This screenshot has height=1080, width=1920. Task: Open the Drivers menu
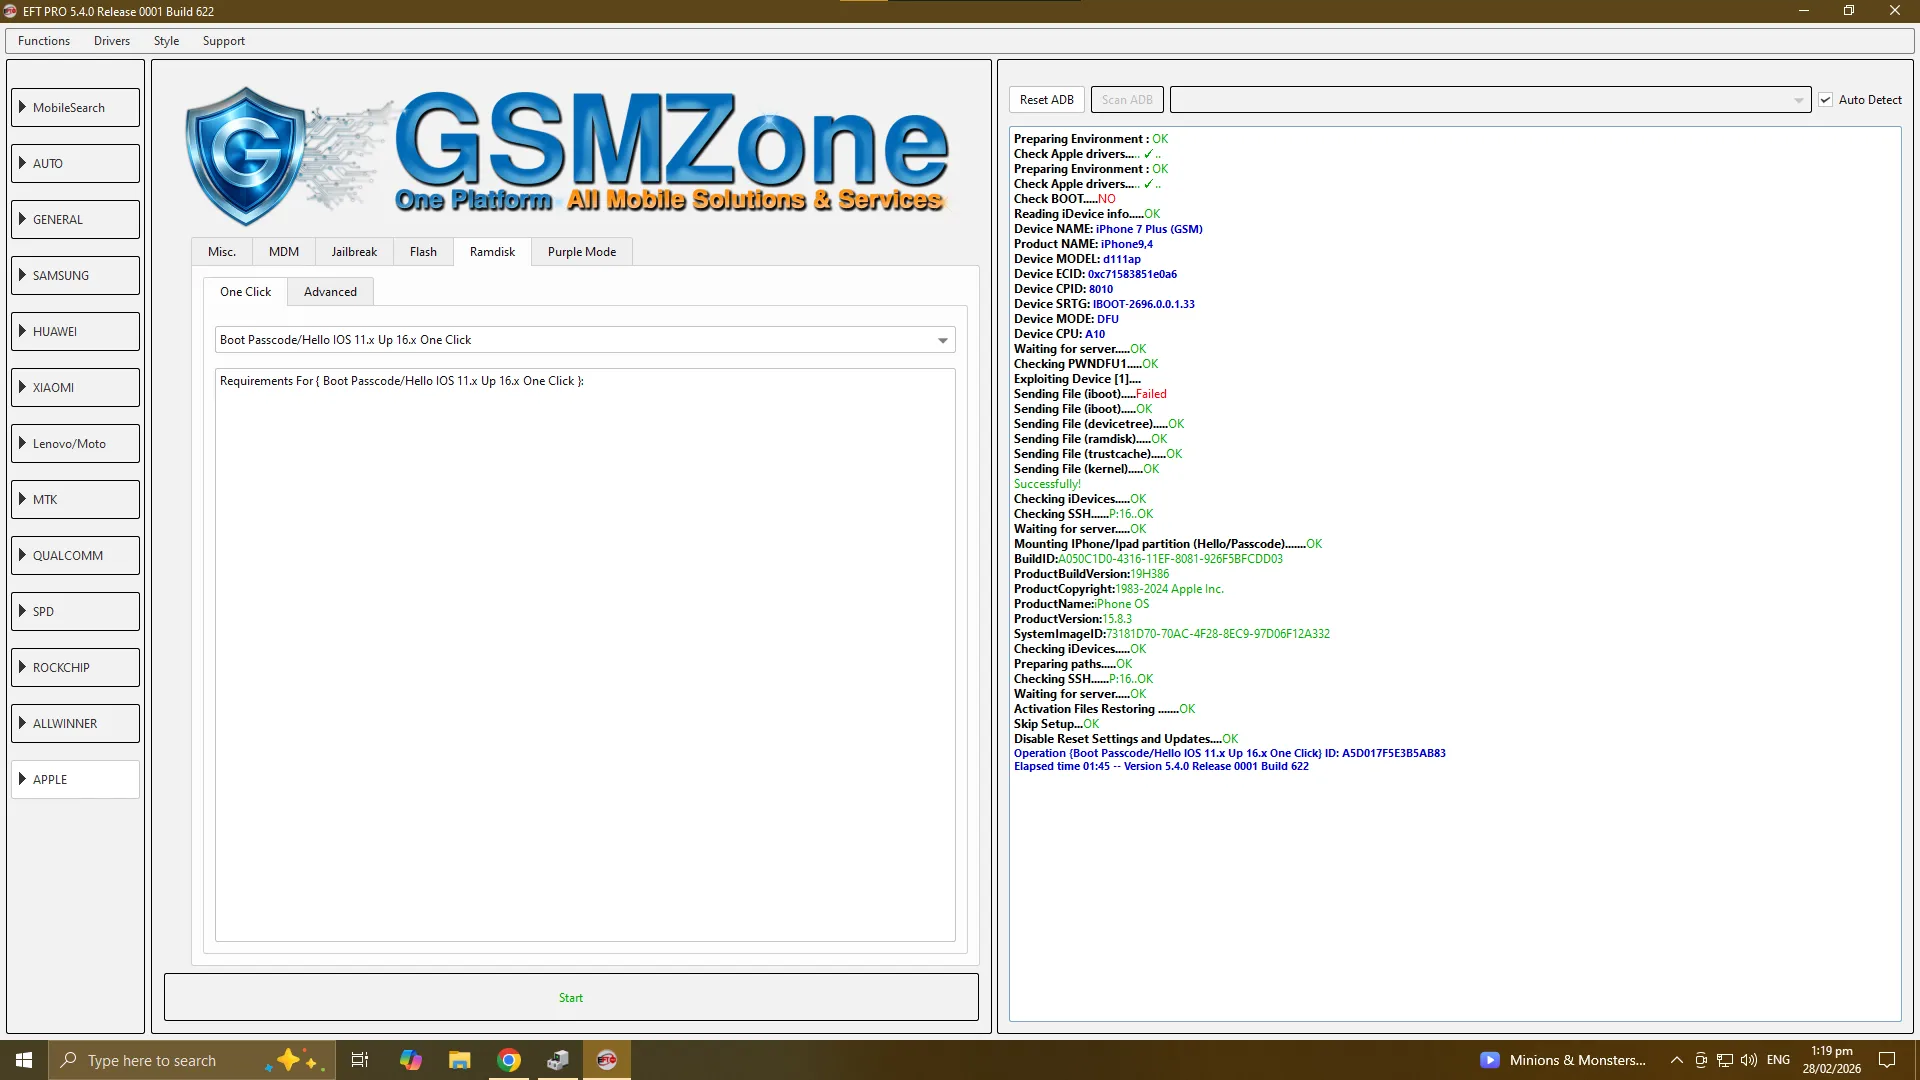pyautogui.click(x=112, y=41)
